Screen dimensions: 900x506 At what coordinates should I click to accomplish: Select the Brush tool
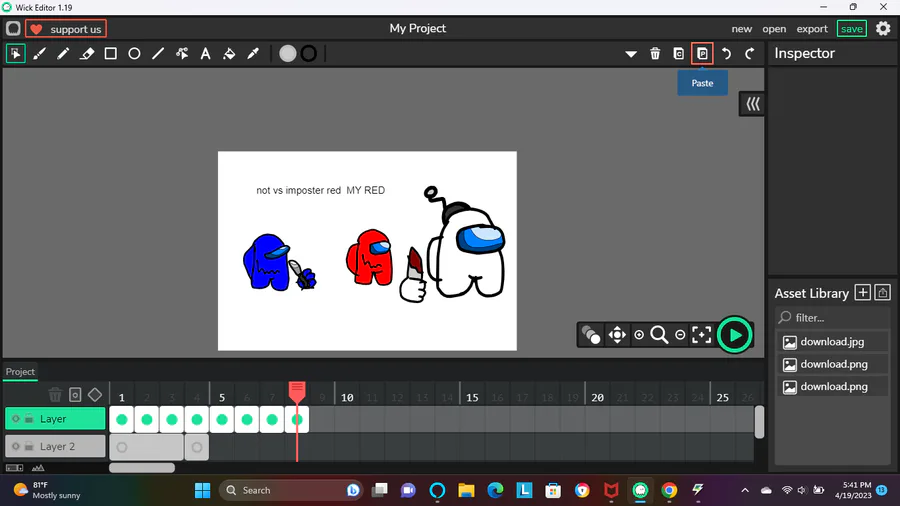[x=39, y=53]
